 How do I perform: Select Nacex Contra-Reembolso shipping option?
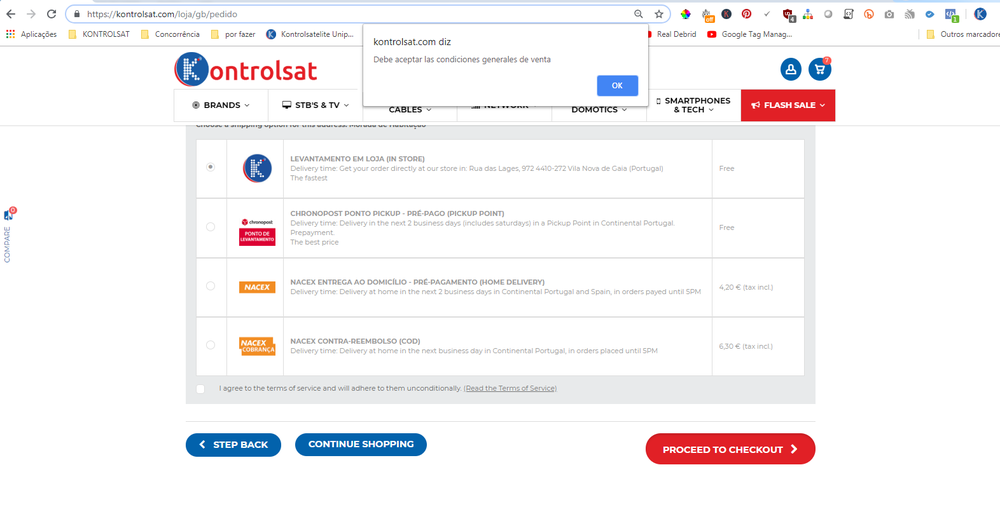(x=210, y=345)
